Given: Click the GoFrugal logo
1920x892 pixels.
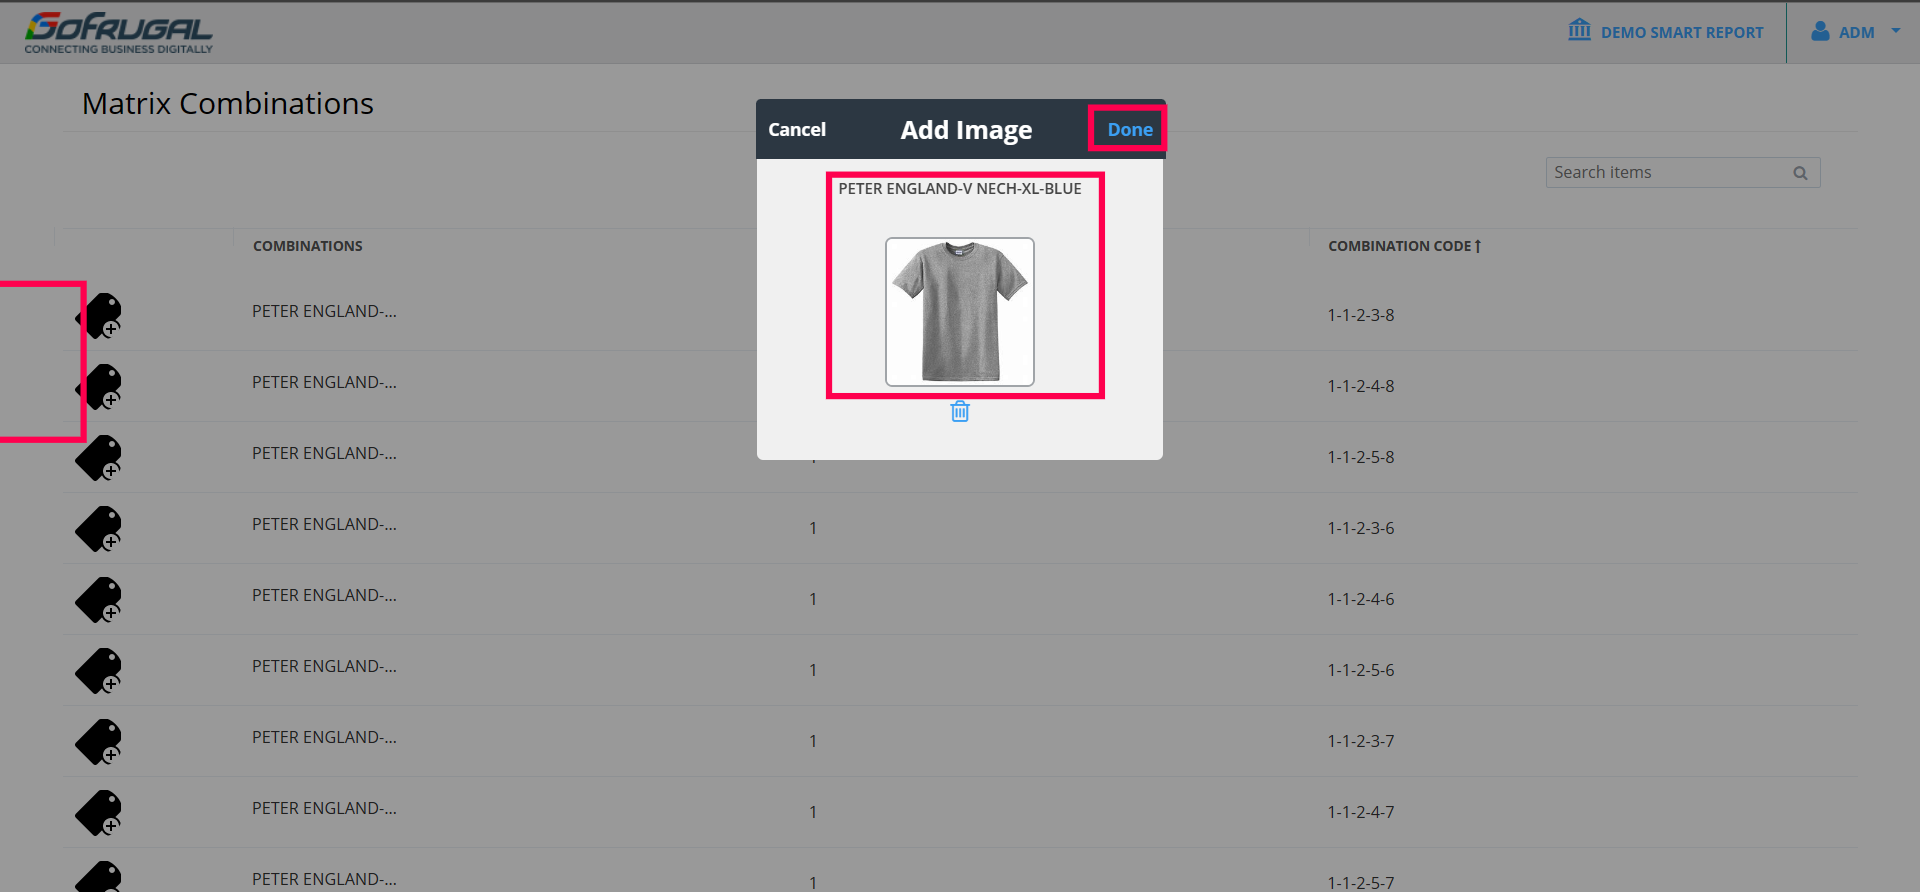Looking at the screenshot, I should (119, 32).
